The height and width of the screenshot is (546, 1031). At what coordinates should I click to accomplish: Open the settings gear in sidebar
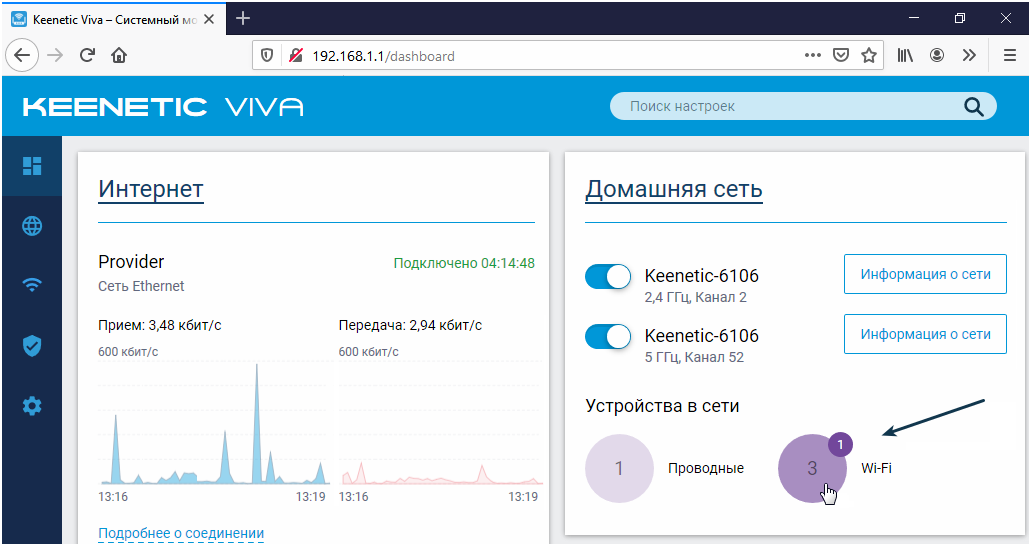pos(32,406)
